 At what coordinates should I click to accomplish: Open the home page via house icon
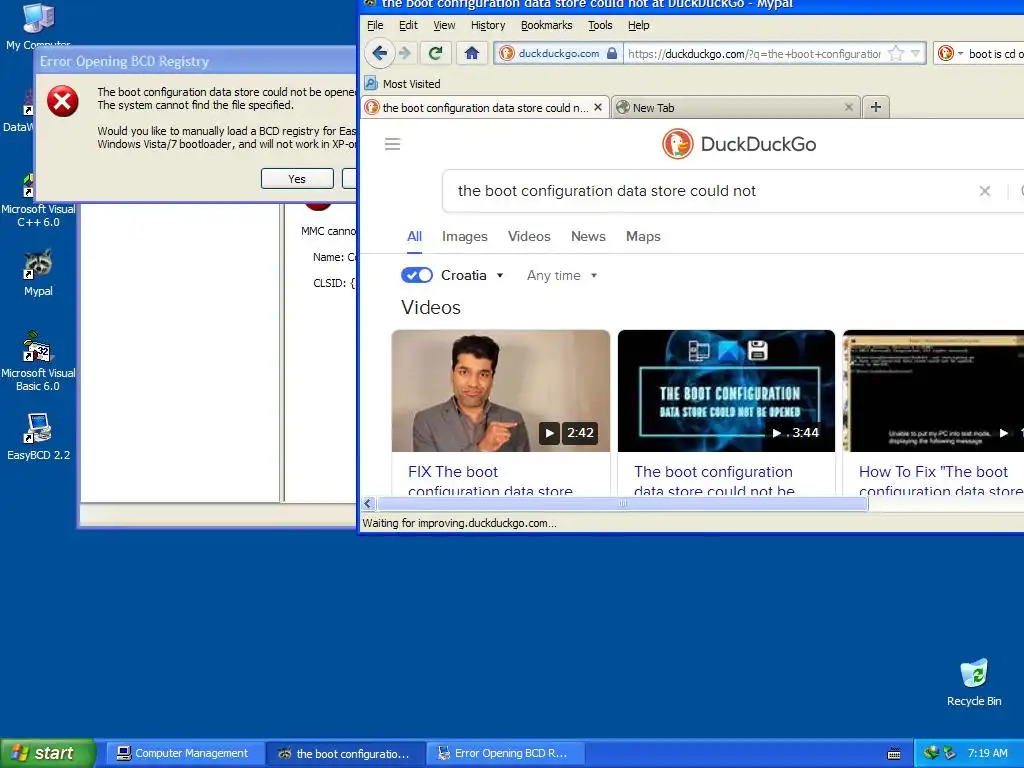pos(472,53)
